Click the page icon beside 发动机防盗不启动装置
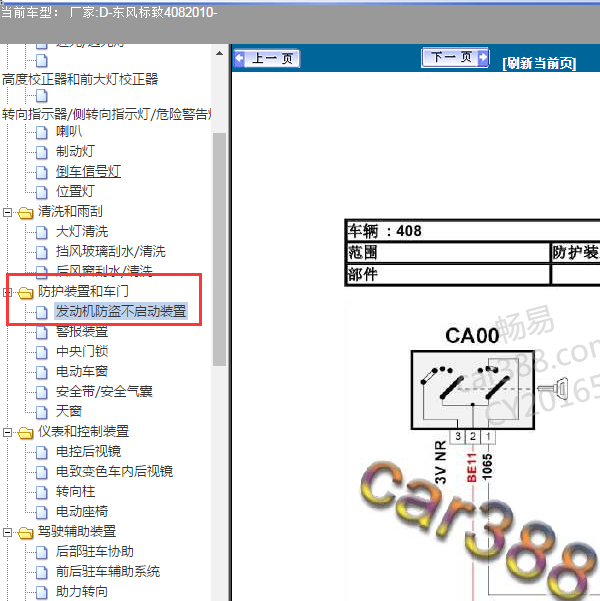The width and height of the screenshot is (600, 601). [x=42, y=312]
